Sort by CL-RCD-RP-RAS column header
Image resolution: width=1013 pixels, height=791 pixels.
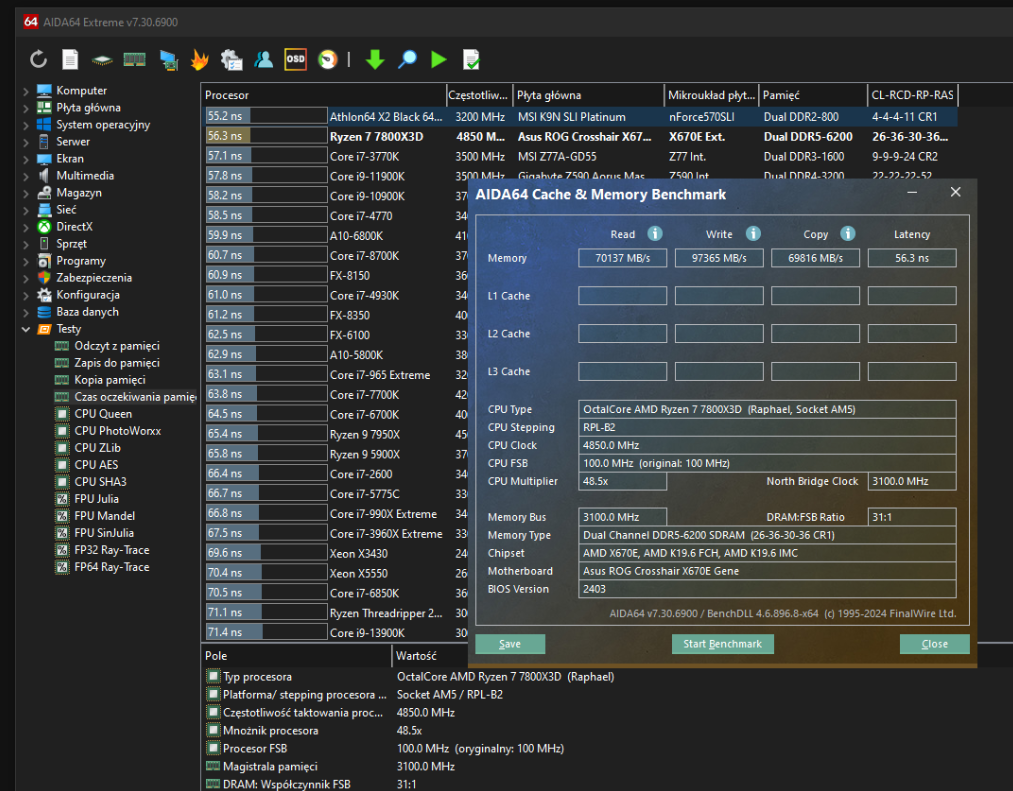pyautogui.click(x=912, y=95)
